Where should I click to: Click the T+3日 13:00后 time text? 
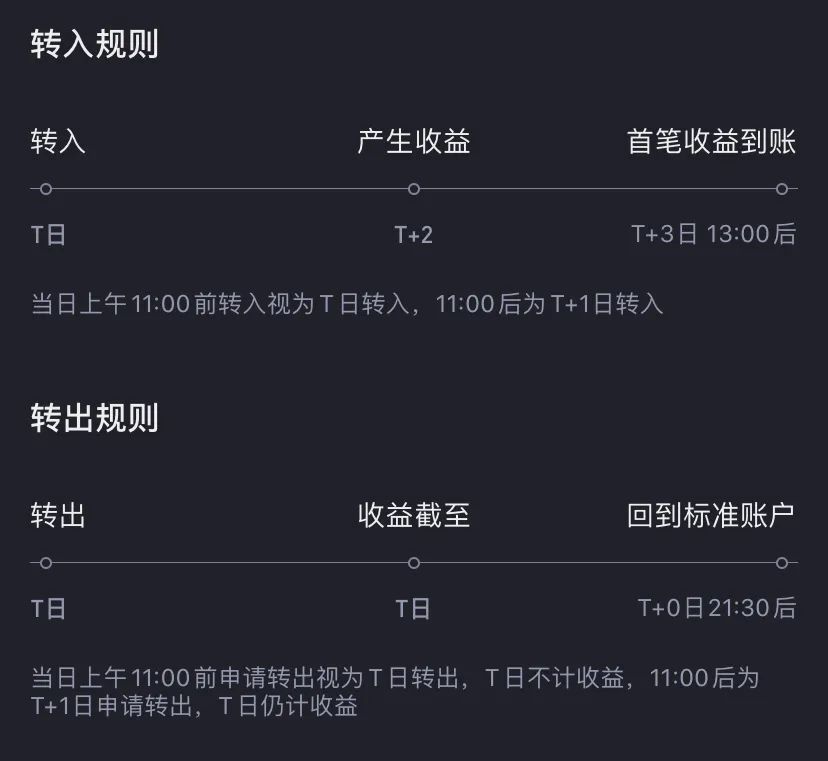tap(714, 234)
